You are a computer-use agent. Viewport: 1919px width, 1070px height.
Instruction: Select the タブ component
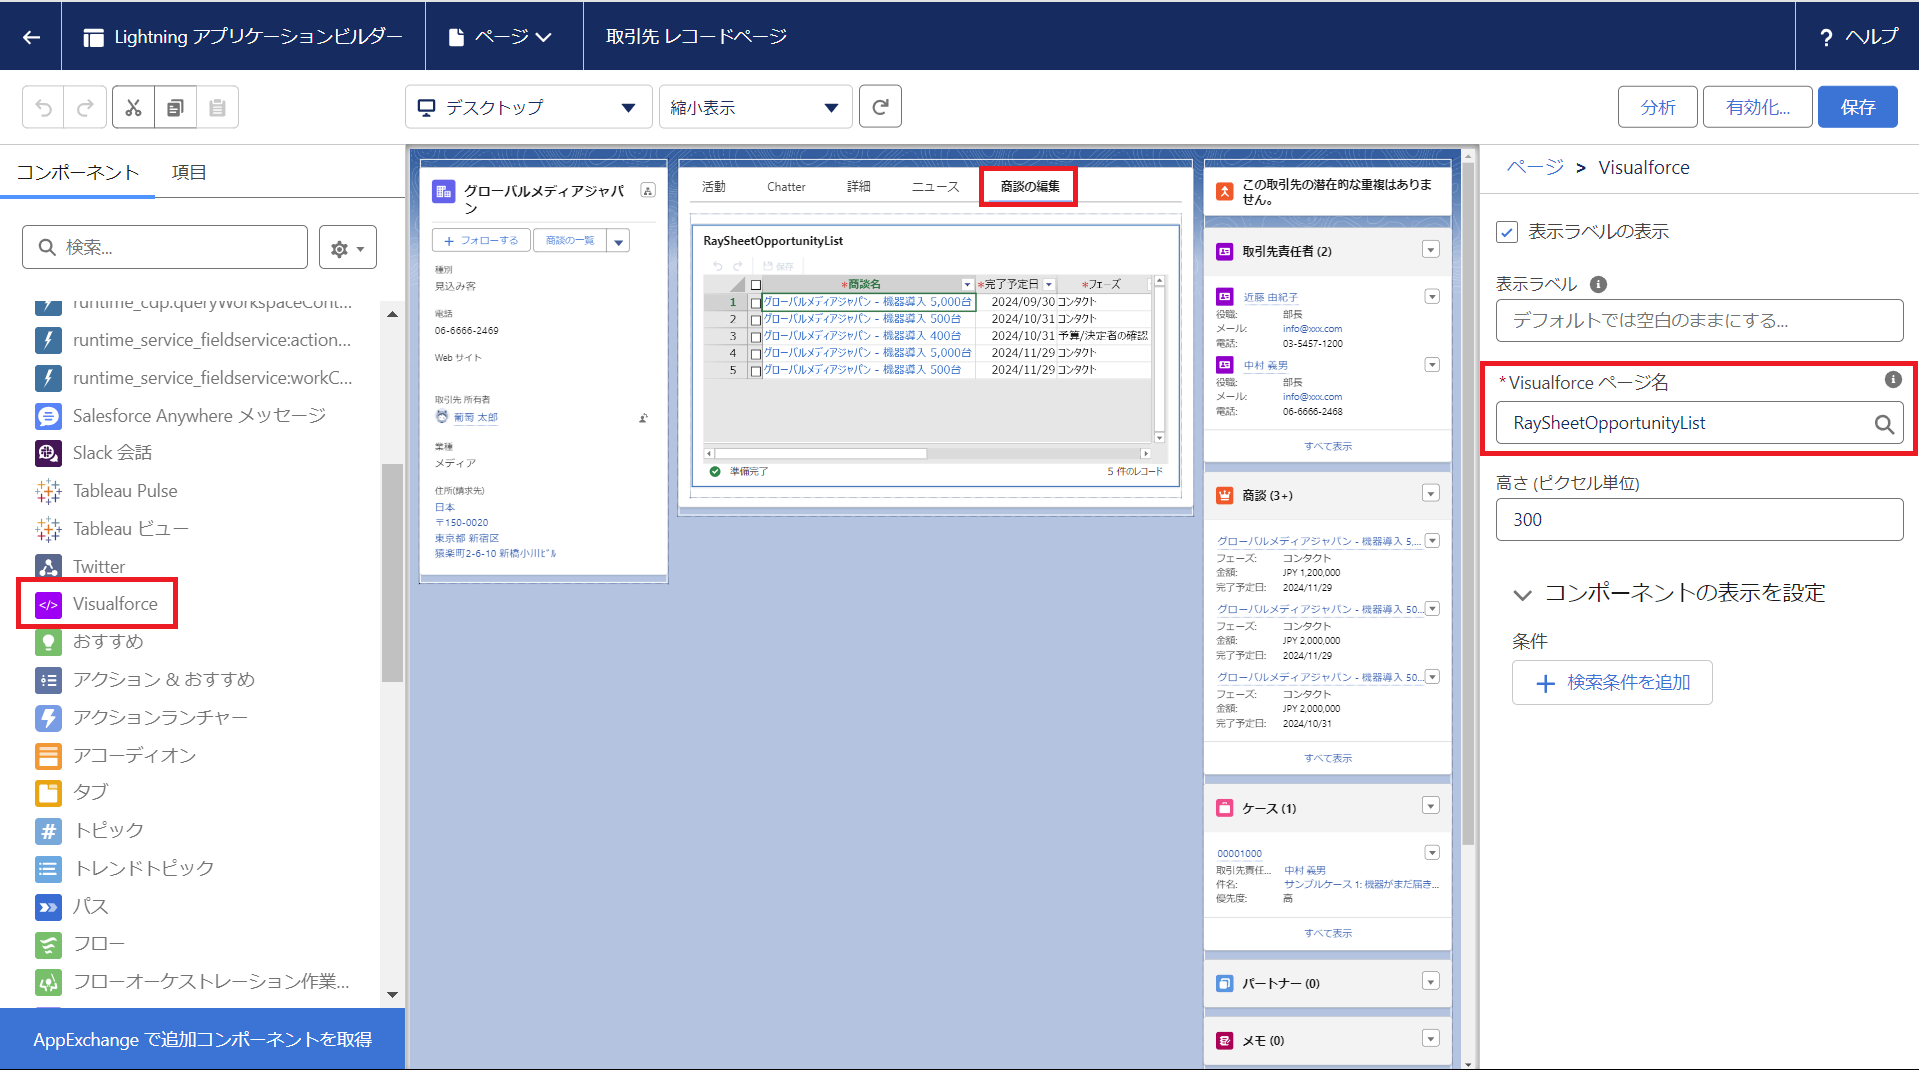click(x=71, y=793)
